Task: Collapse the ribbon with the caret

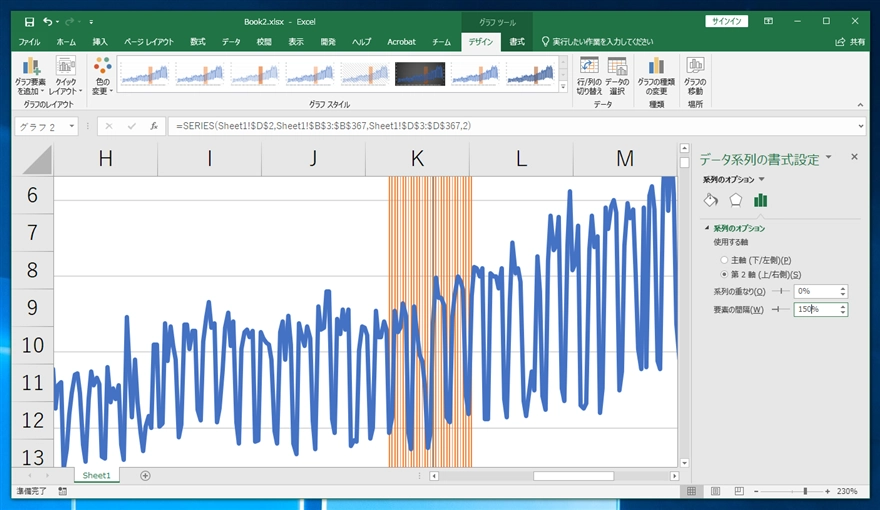Action: (x=860, y=105)
